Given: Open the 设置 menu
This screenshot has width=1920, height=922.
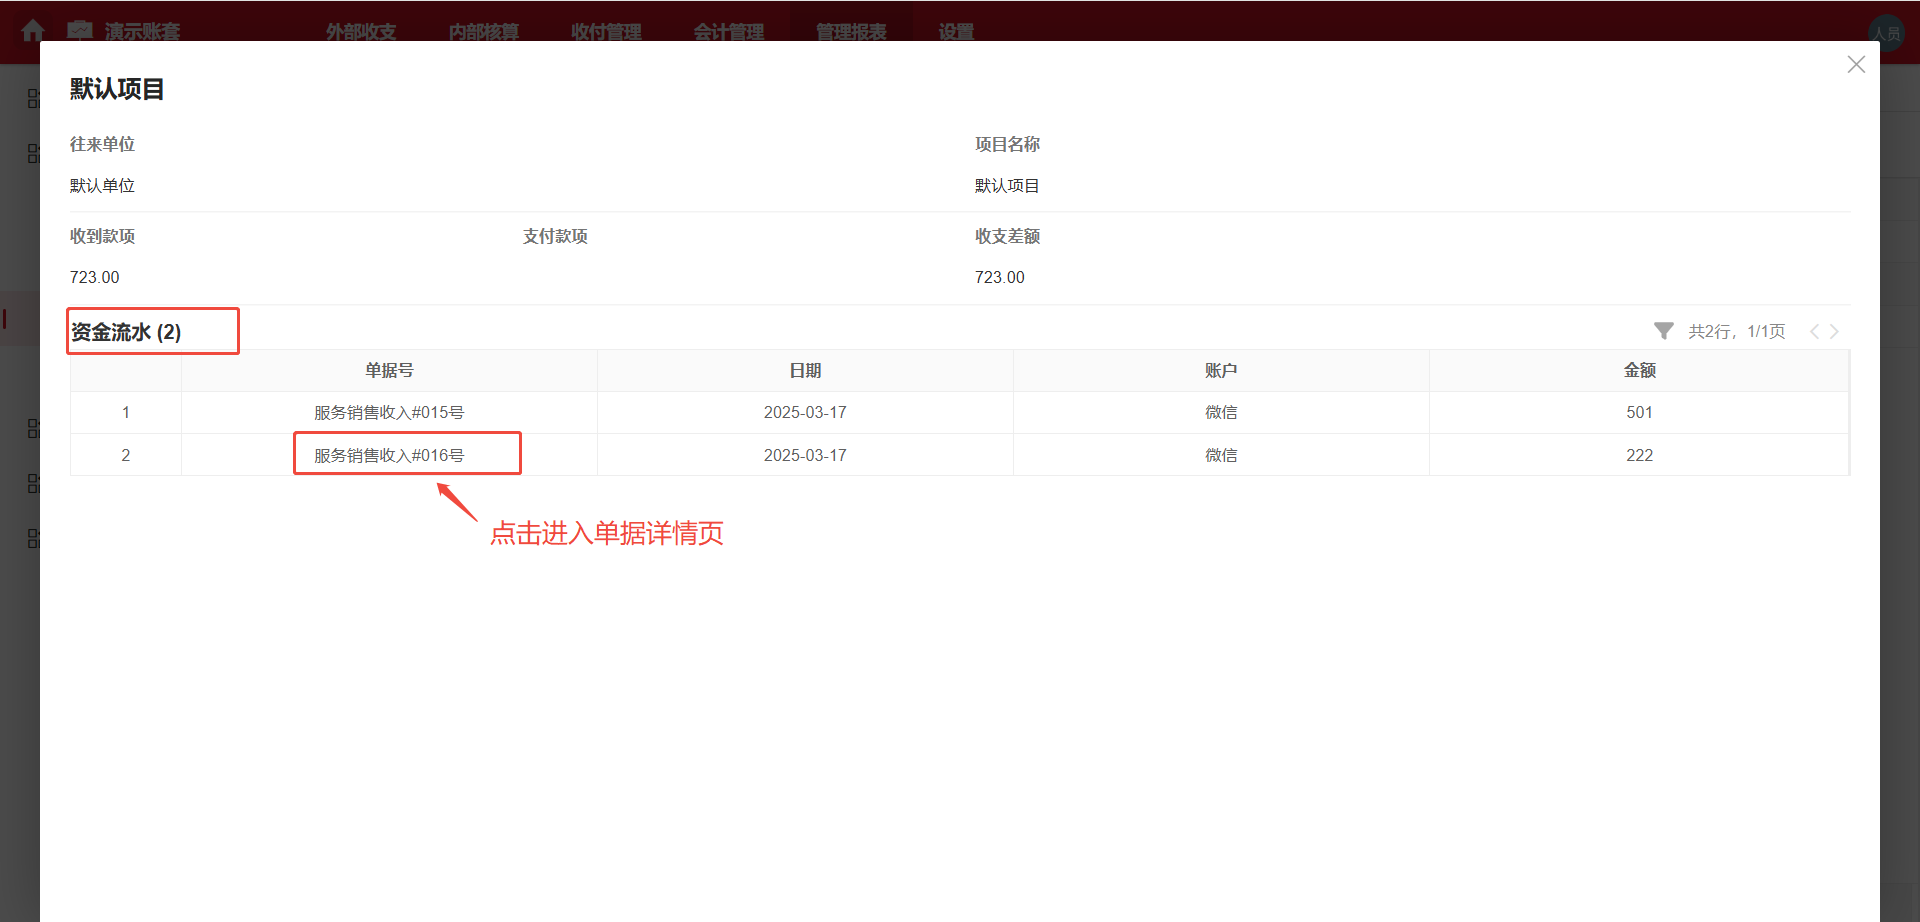Looking at the screenshot, I should tap(954, 31).
